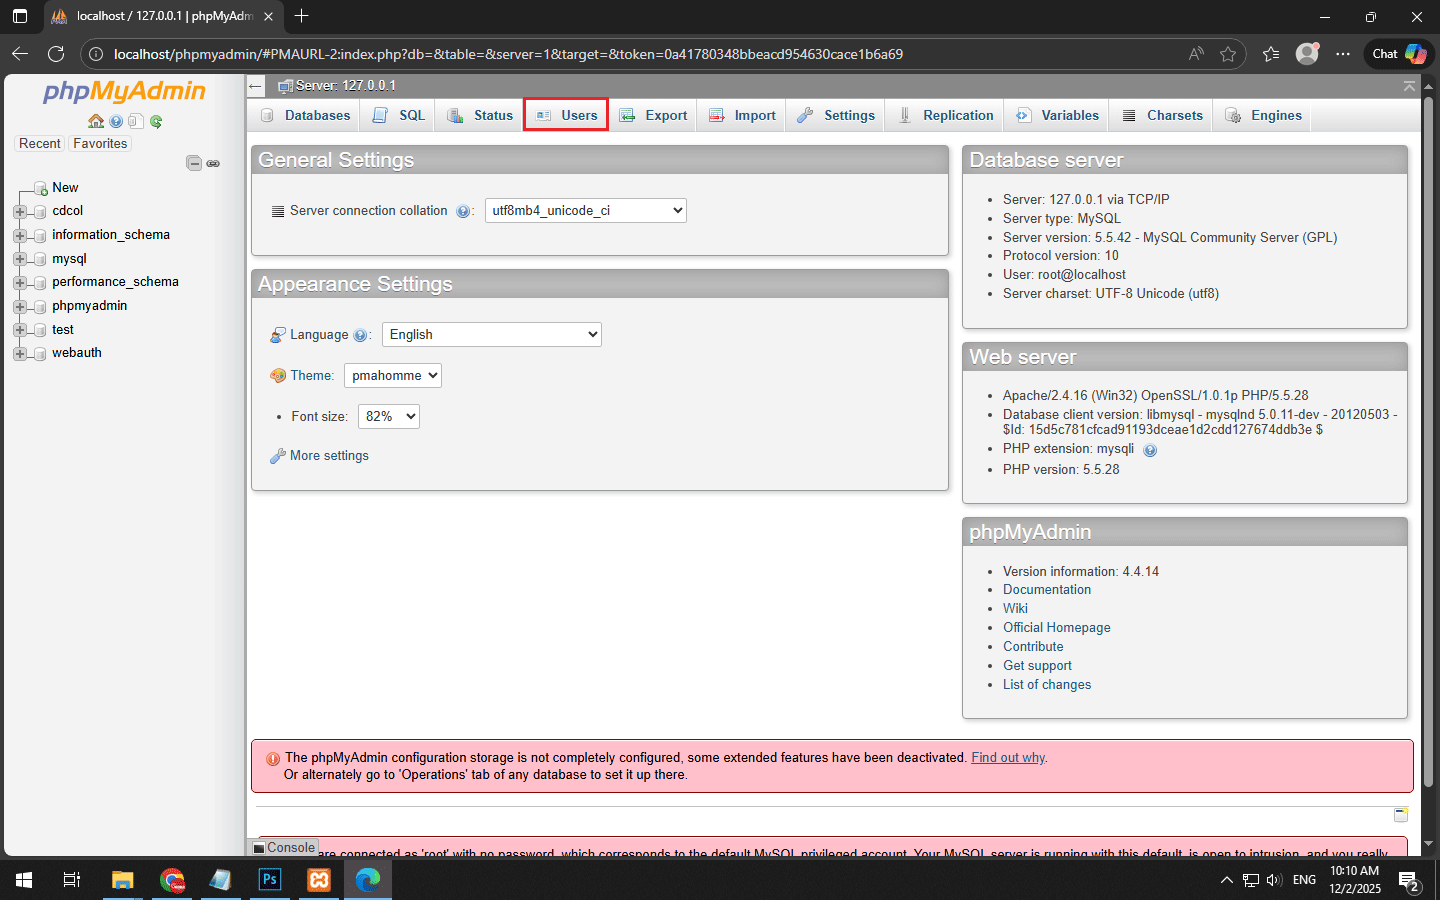Reload the navigation panel with green refresh icon
Viewport: 1440px width, 900px height.
(x=156, y=121)
